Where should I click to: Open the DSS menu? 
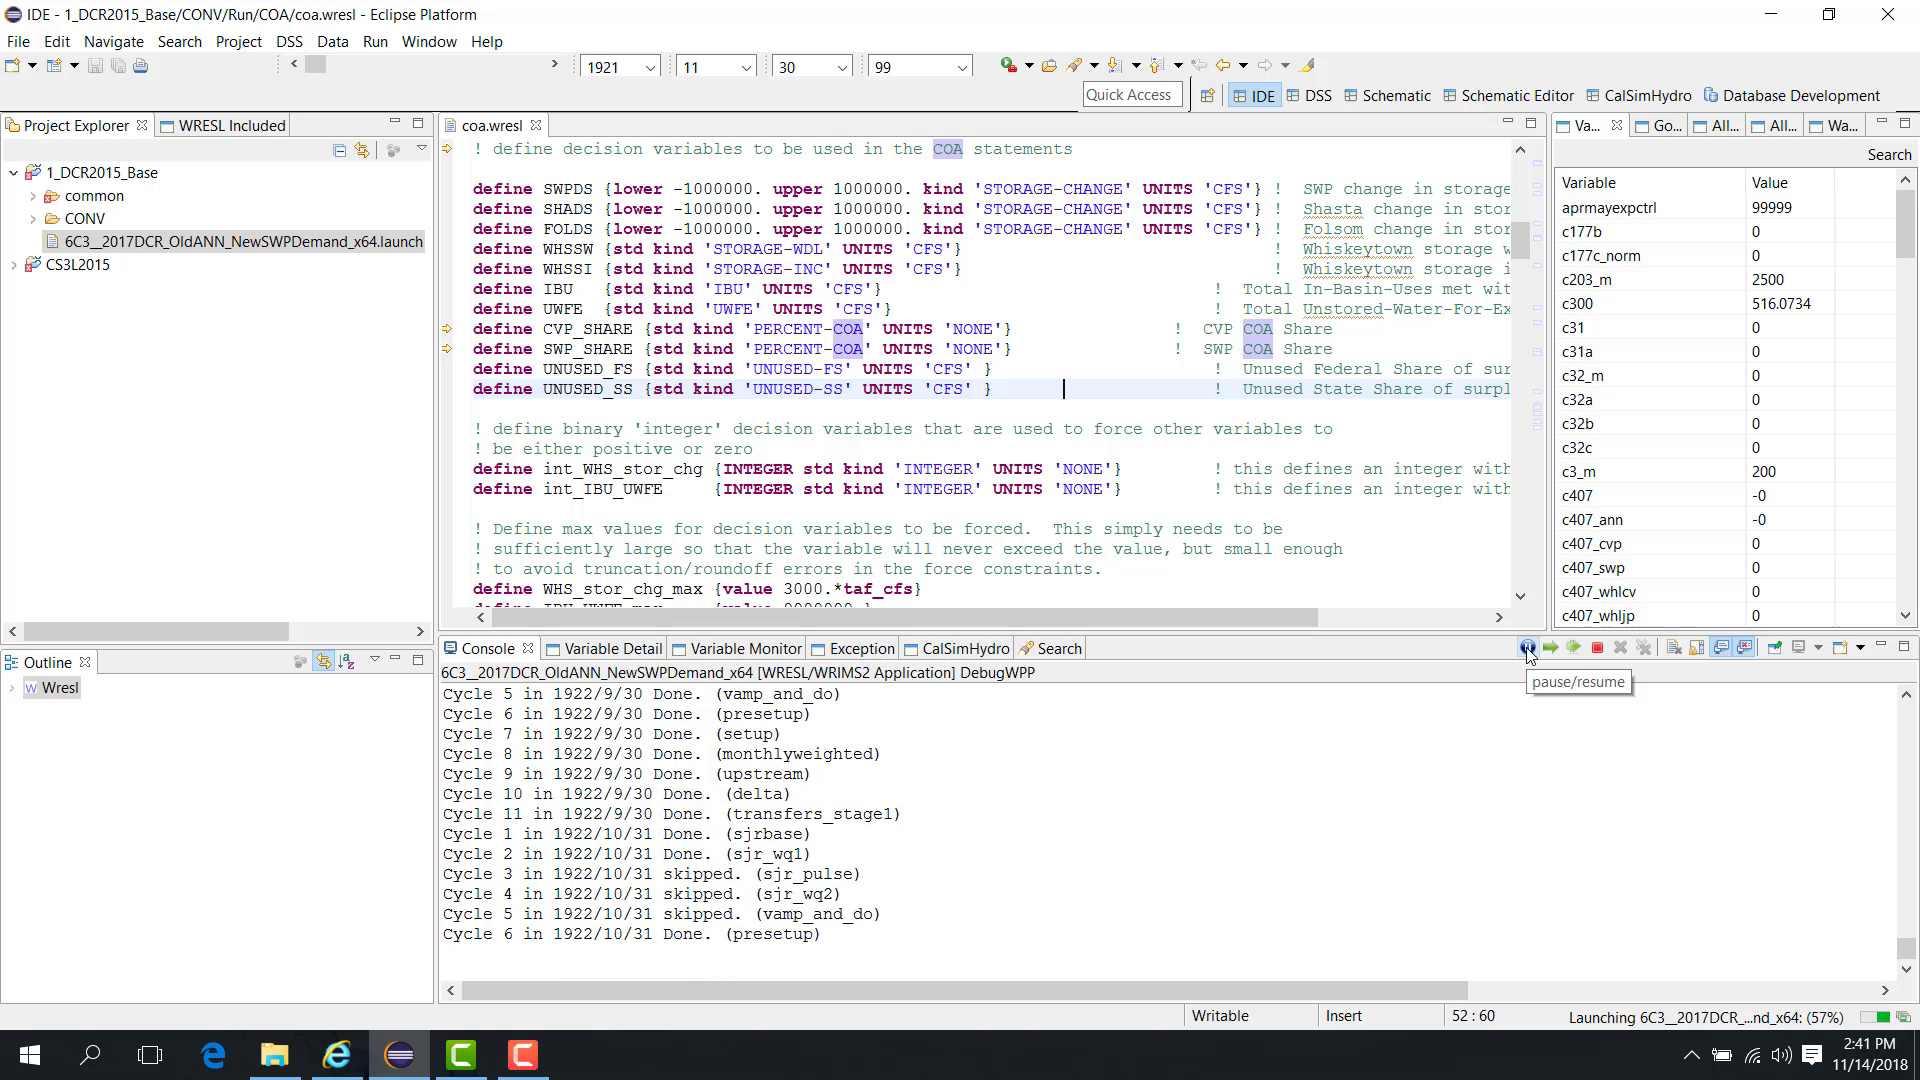click(x=289, y=41)
